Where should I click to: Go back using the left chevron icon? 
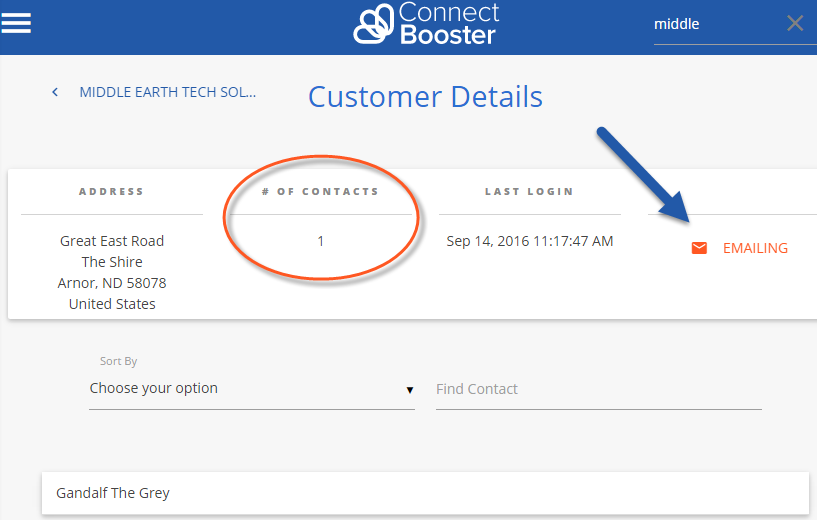click(55, 92)
